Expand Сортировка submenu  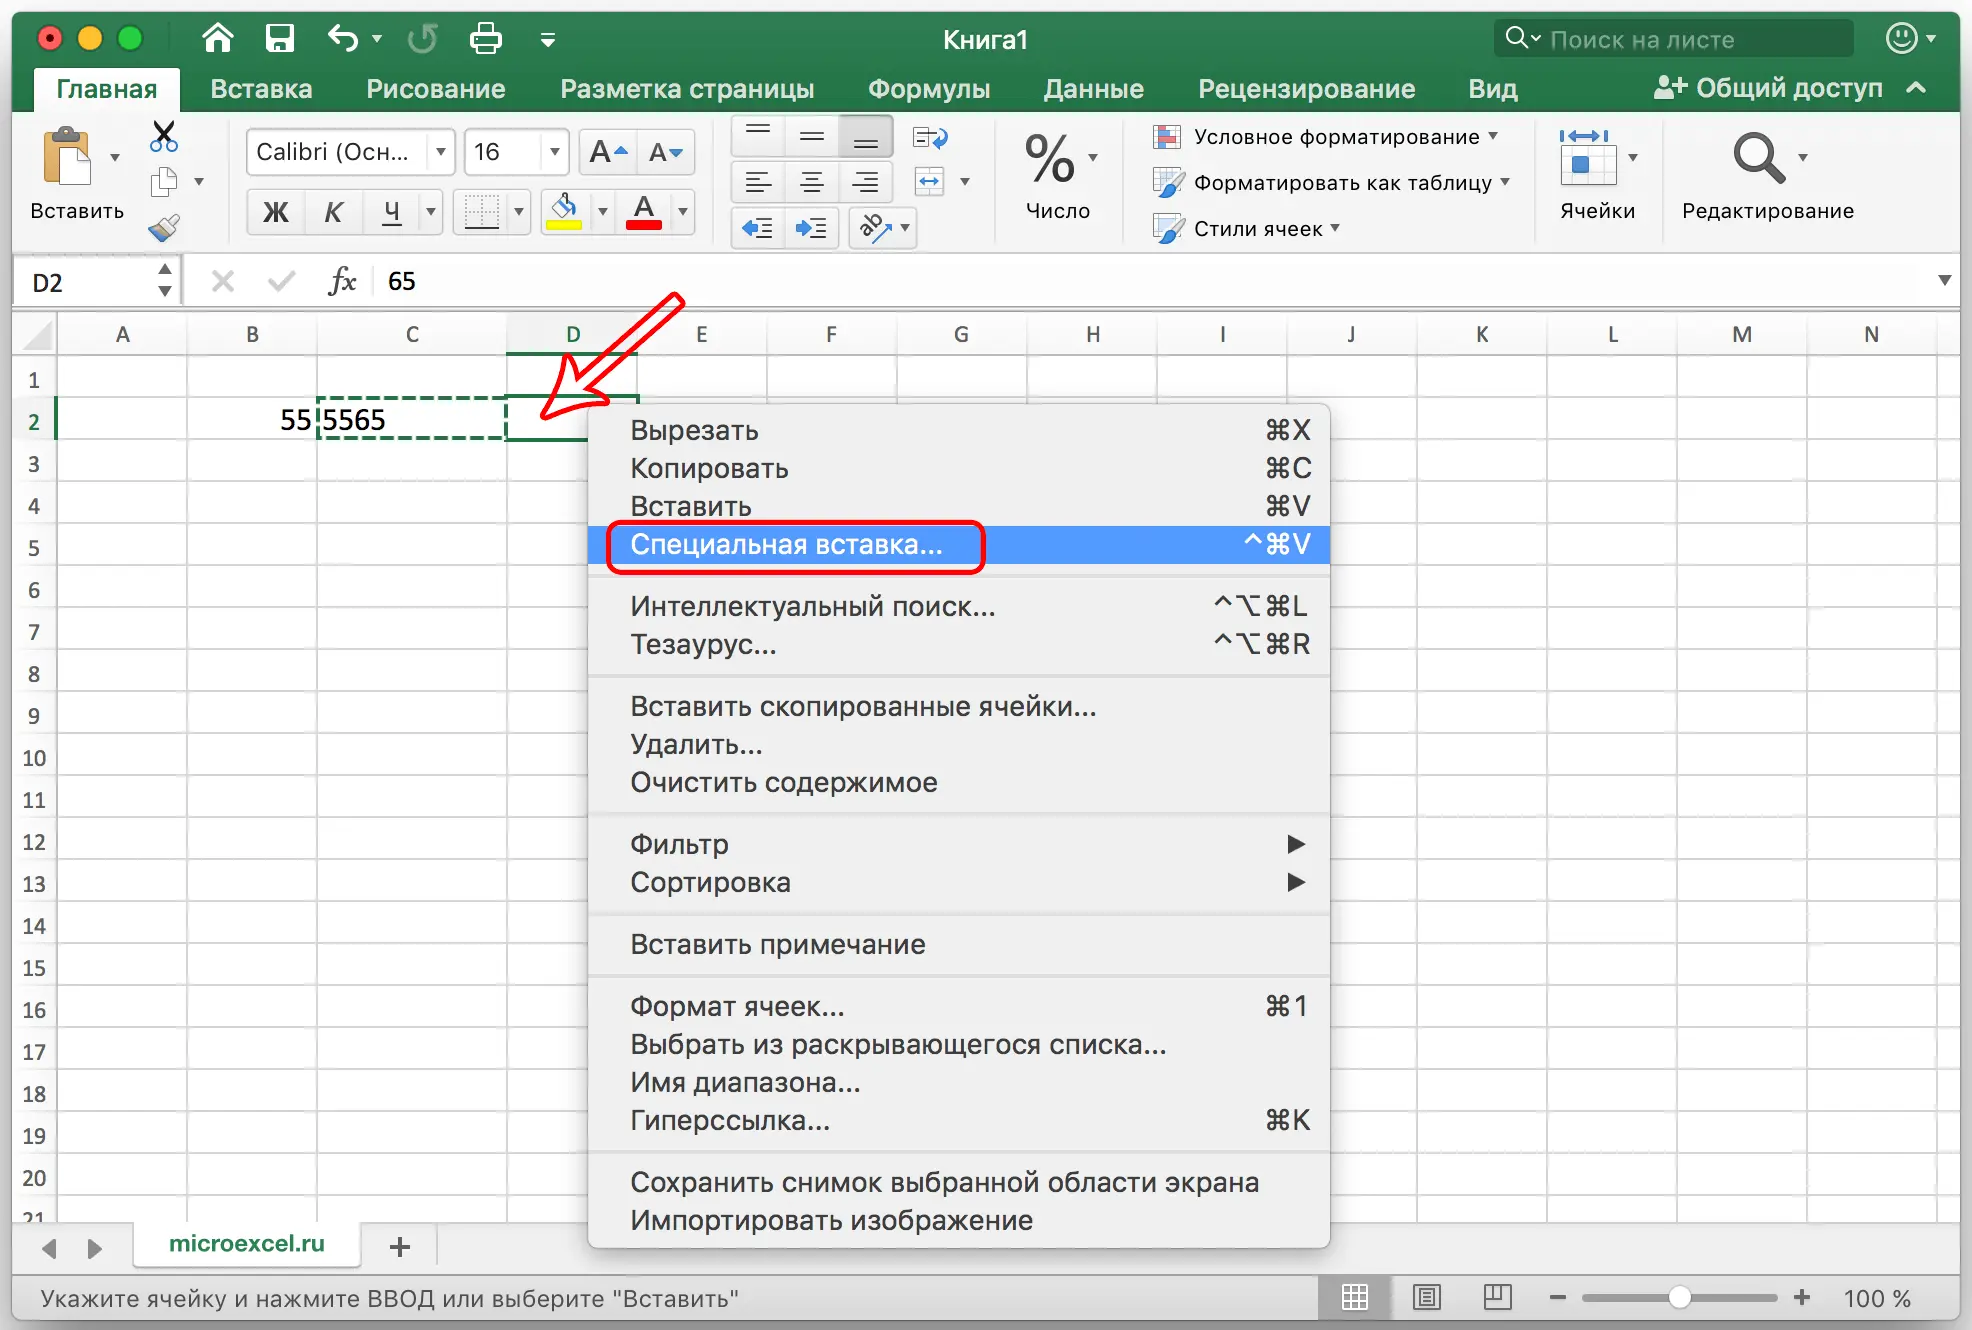[x=959, y=882]
